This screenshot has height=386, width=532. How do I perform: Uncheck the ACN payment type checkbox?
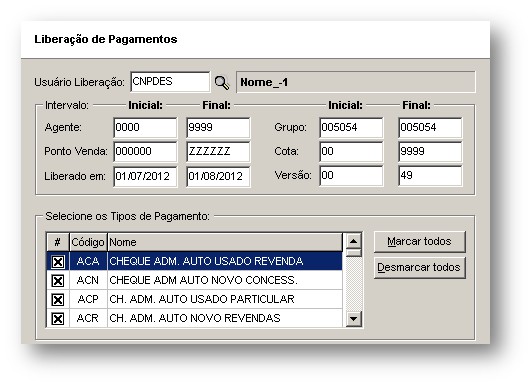click(x=58, y=281)
